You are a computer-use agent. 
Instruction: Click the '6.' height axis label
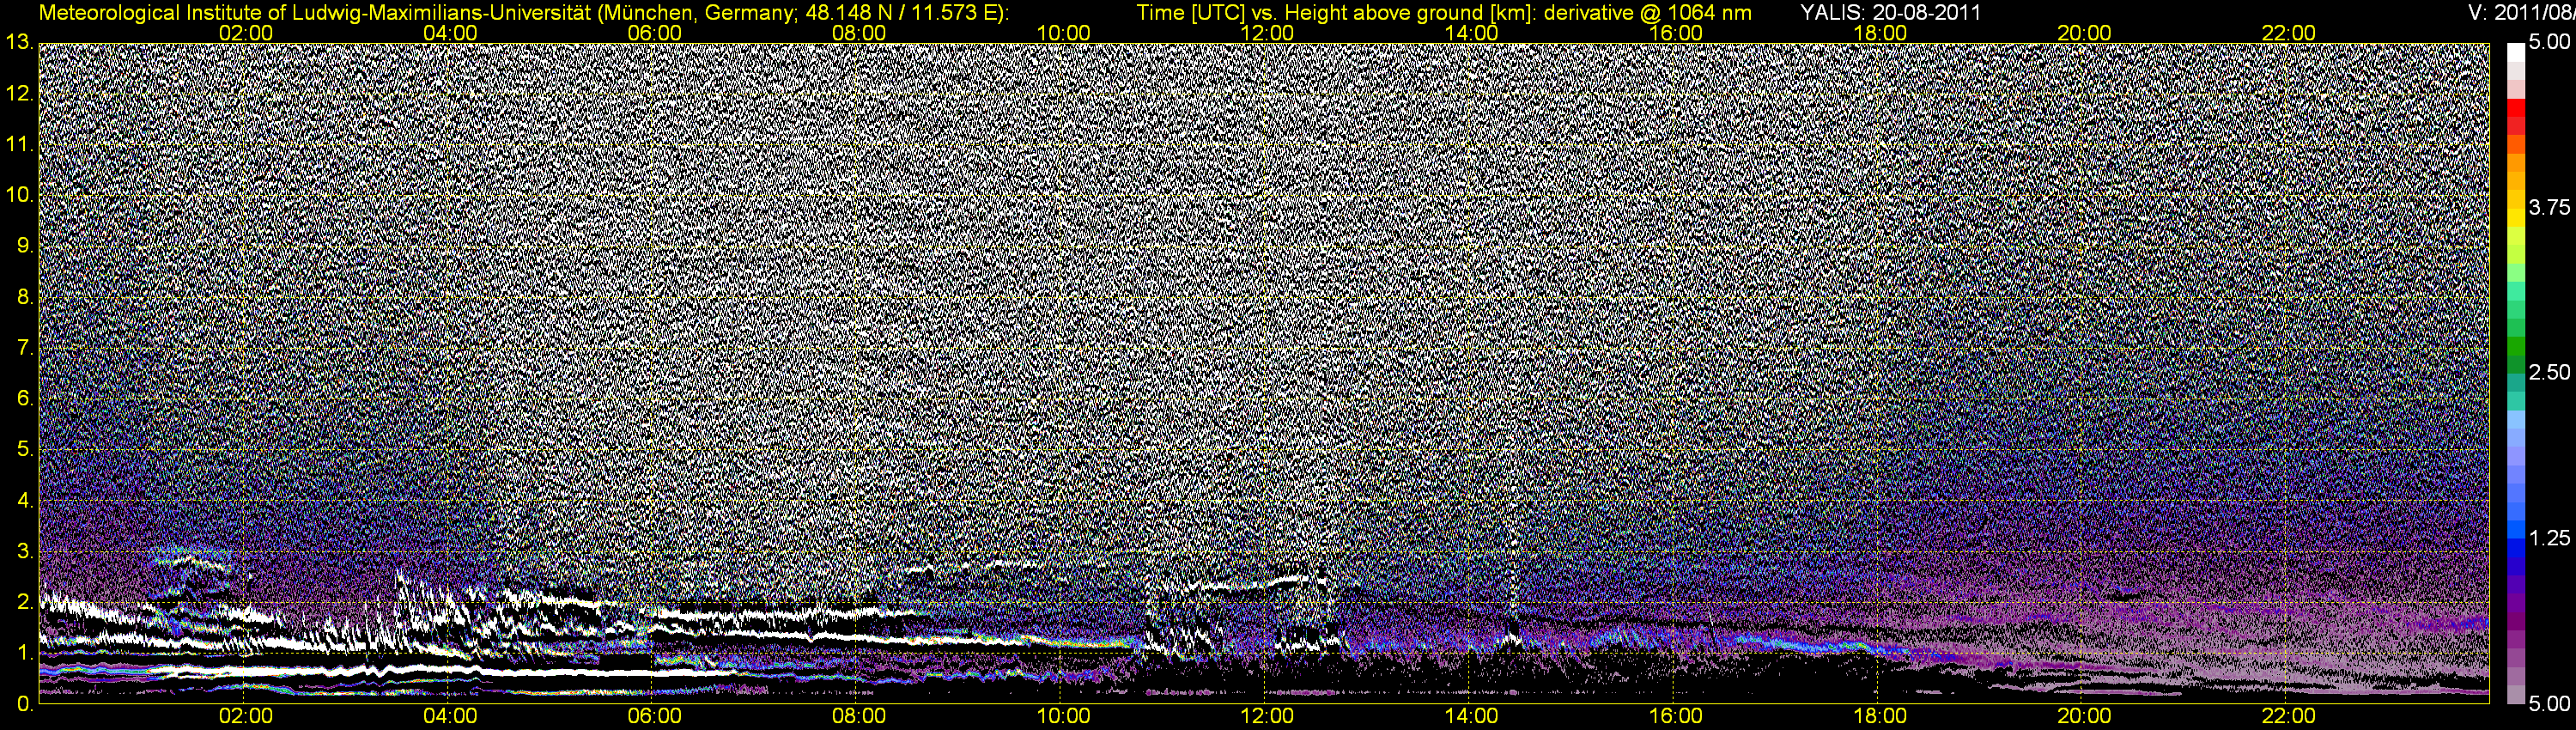25,398
